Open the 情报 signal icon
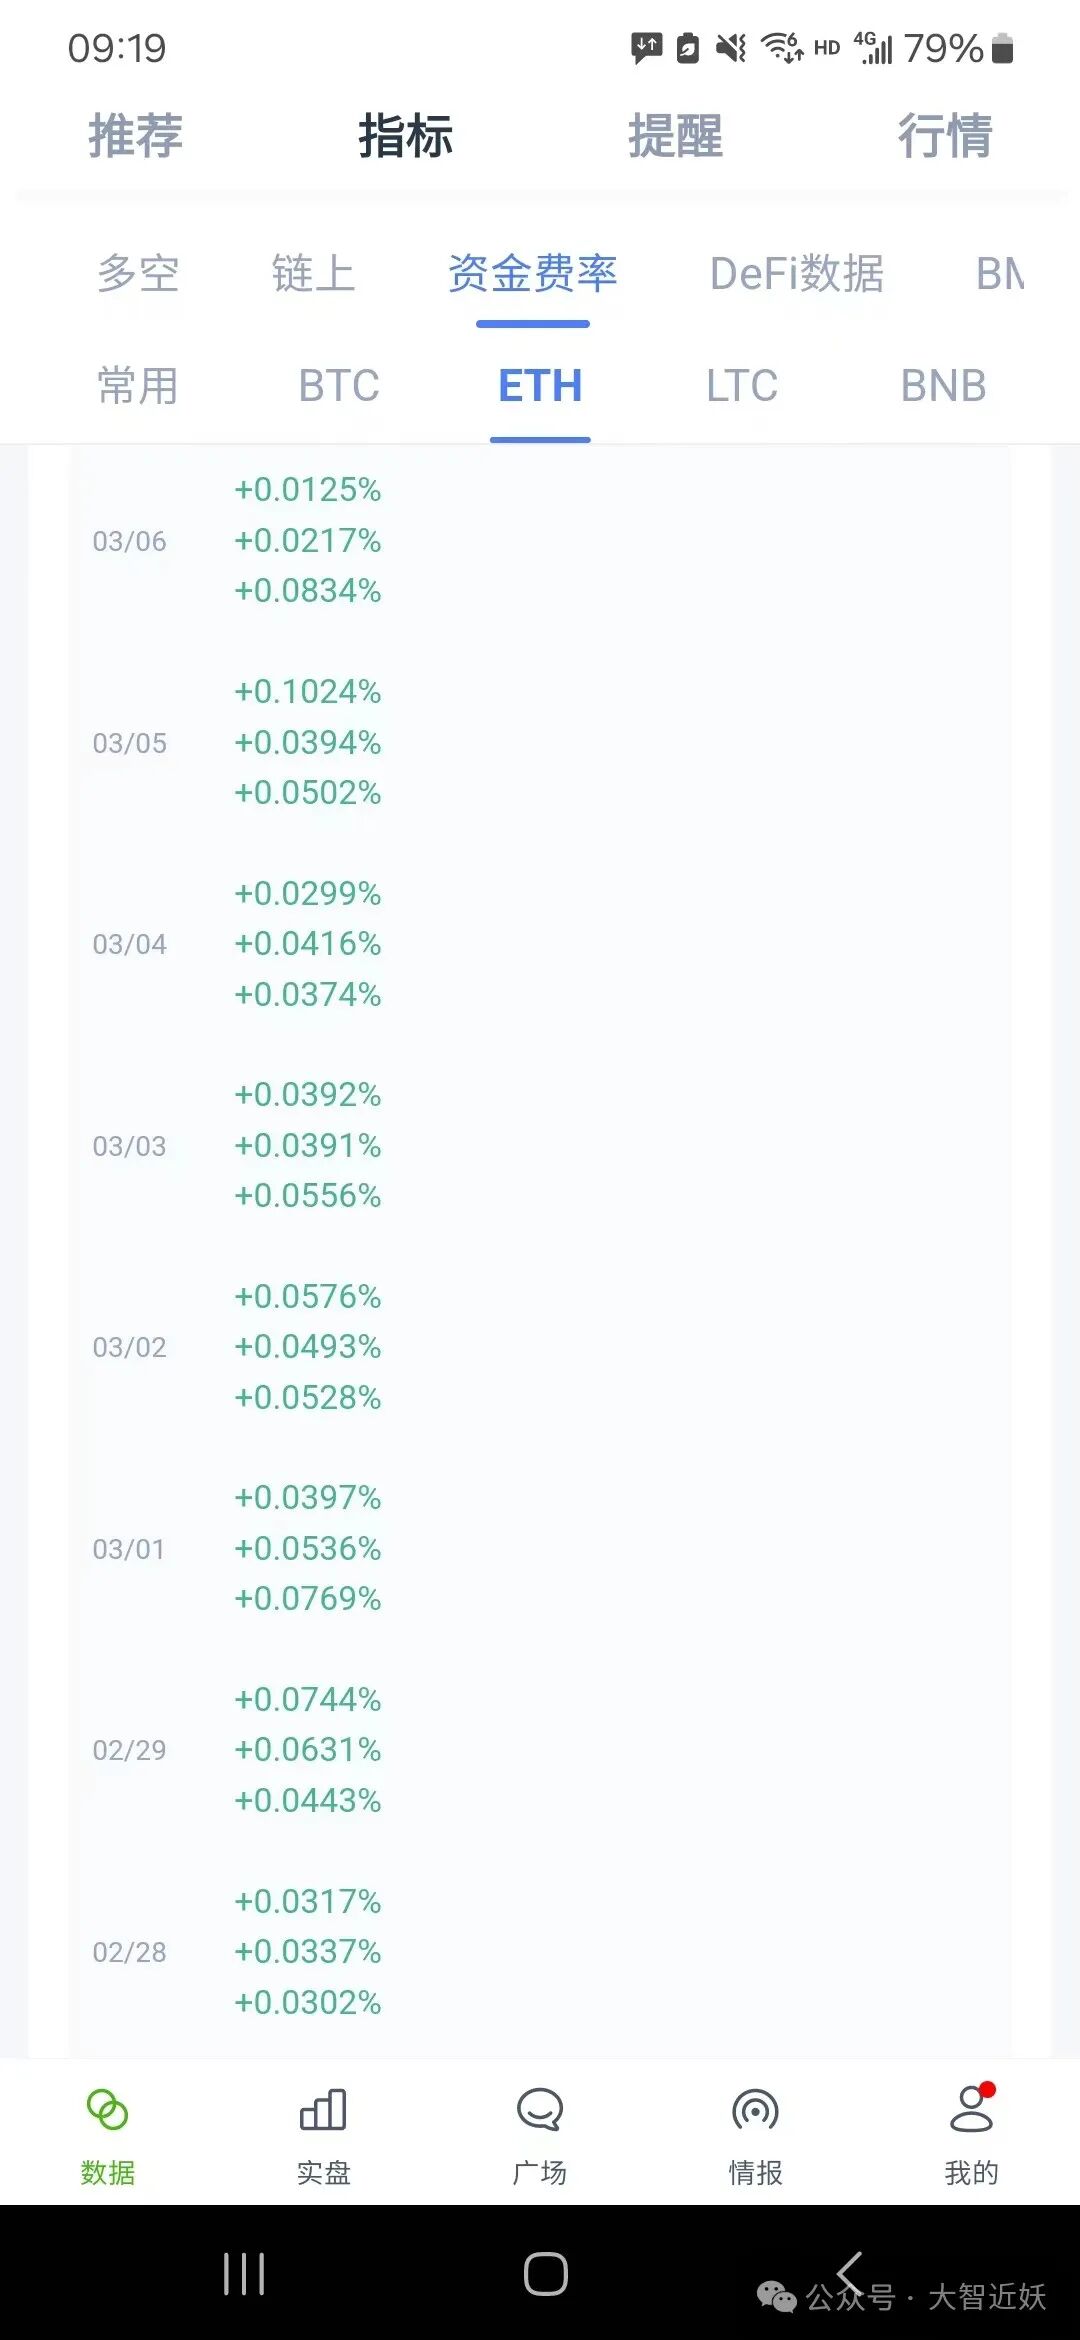This screenshot has width=1080, height=2340. click(755, 2111)
